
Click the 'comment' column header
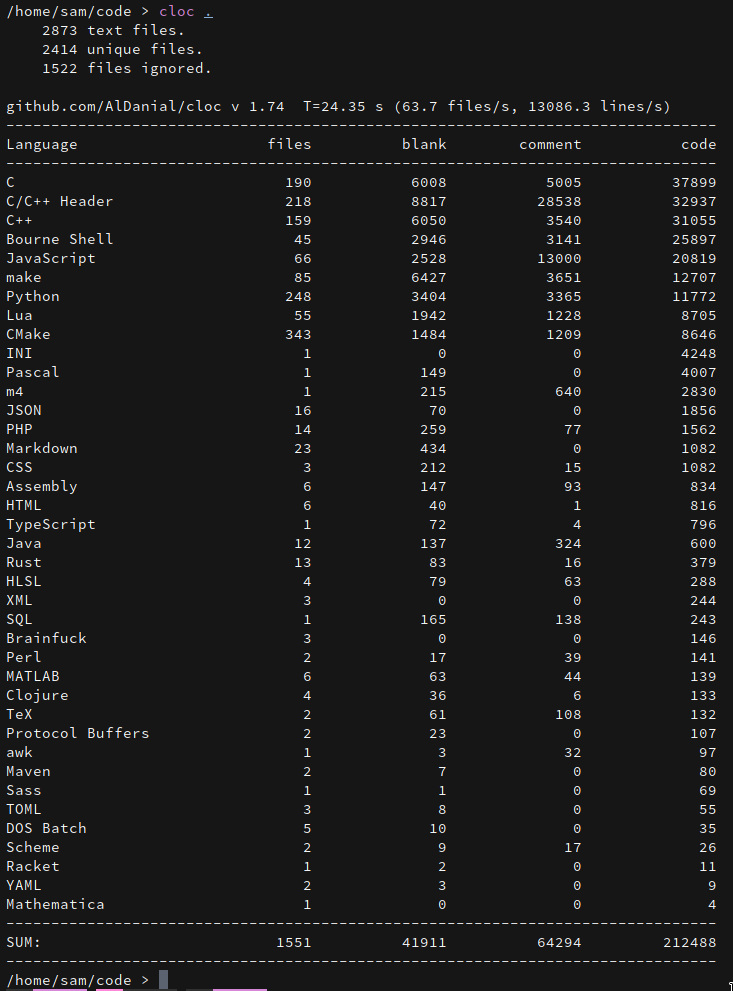(550, 144)
